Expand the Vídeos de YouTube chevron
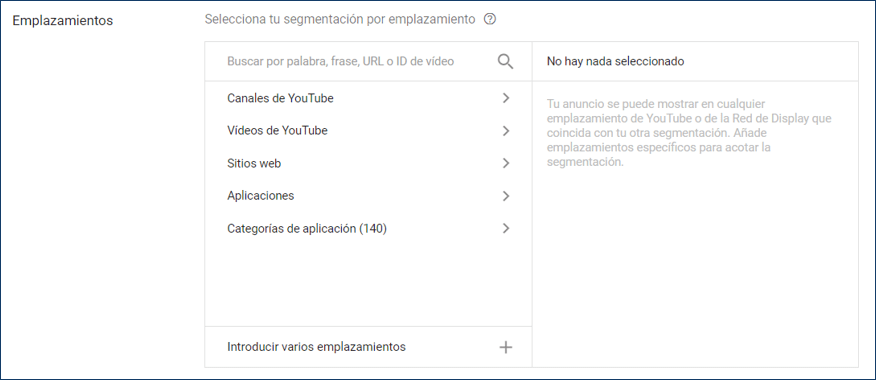Screen dimensions: 876x380 coord(506,131)
